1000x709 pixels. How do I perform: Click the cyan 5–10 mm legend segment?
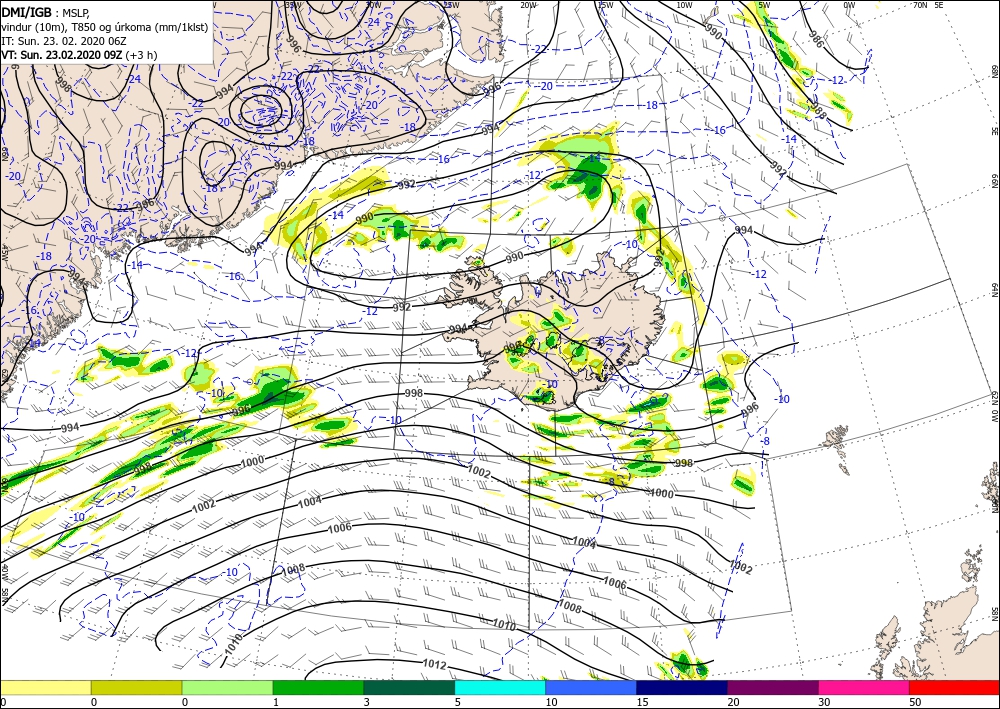(x=500, y=687)
